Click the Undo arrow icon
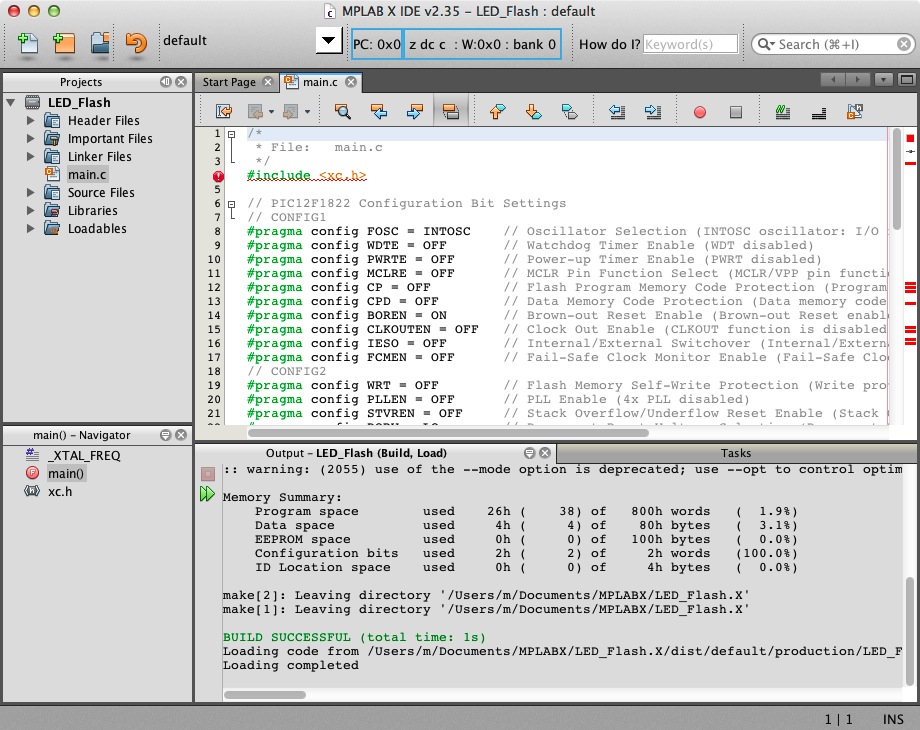Image resolution: width=920 pixels, height=730 pixels. tap(136, 42)
